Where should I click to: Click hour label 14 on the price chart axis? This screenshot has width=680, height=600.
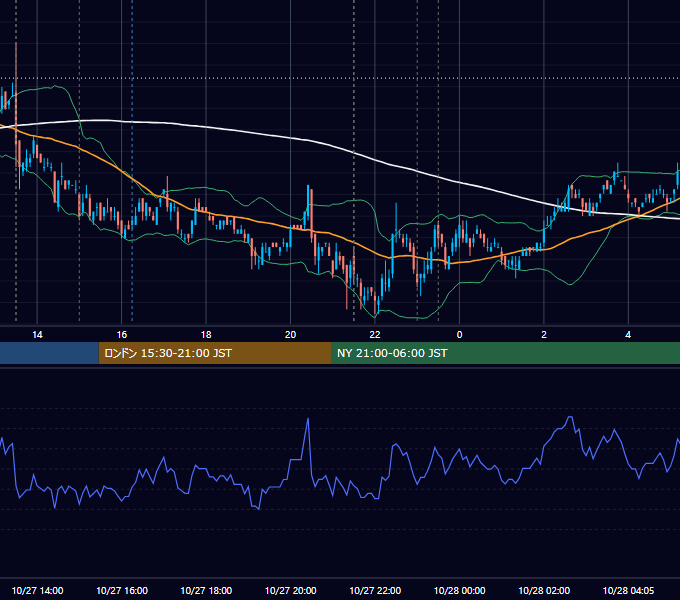(37, 335)
